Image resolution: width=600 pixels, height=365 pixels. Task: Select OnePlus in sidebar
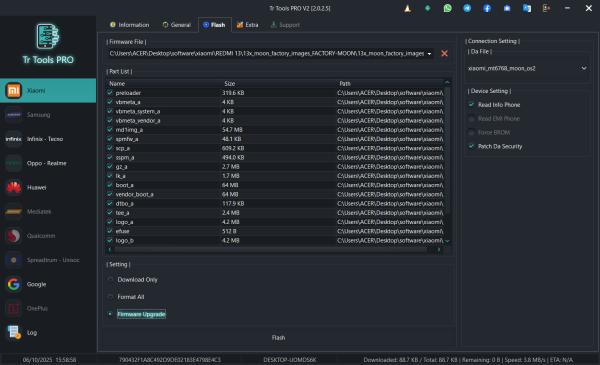tap(48, 308)
